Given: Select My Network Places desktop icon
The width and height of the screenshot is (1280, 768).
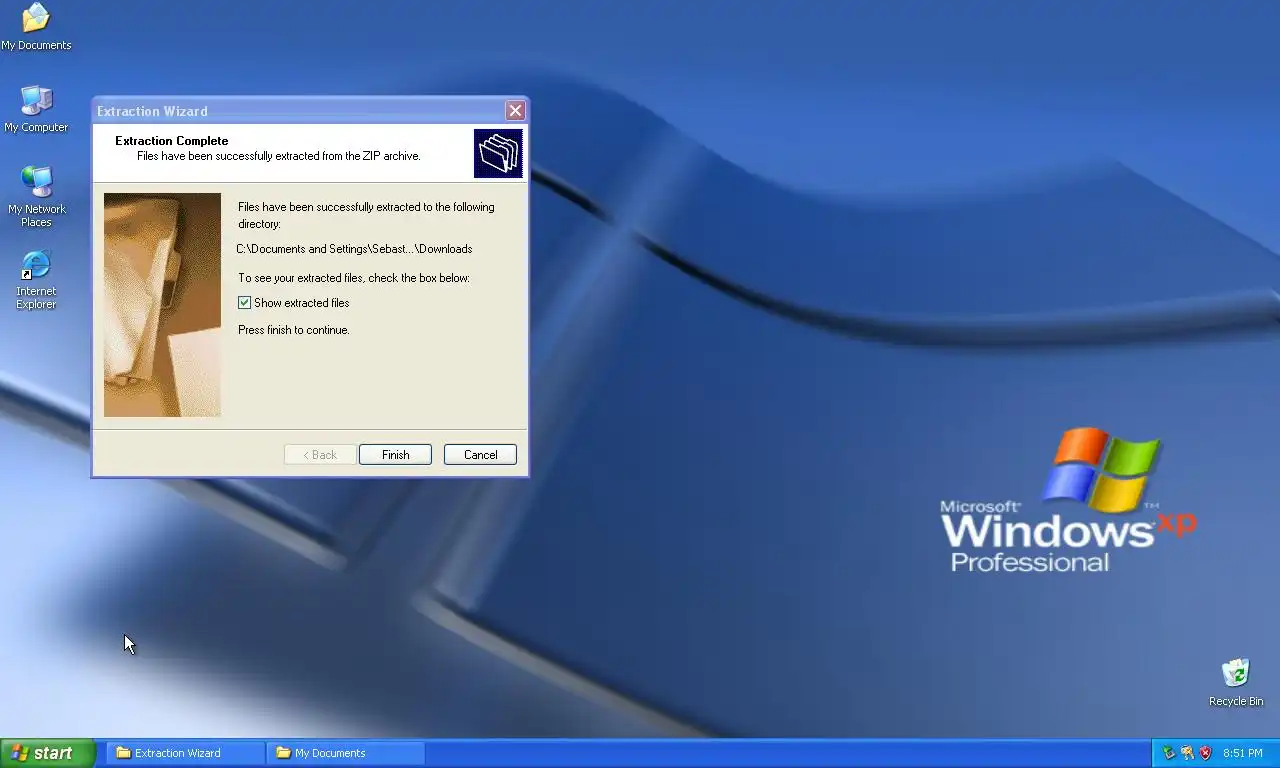Looking at the screenshot, I should tap(36, 196).
